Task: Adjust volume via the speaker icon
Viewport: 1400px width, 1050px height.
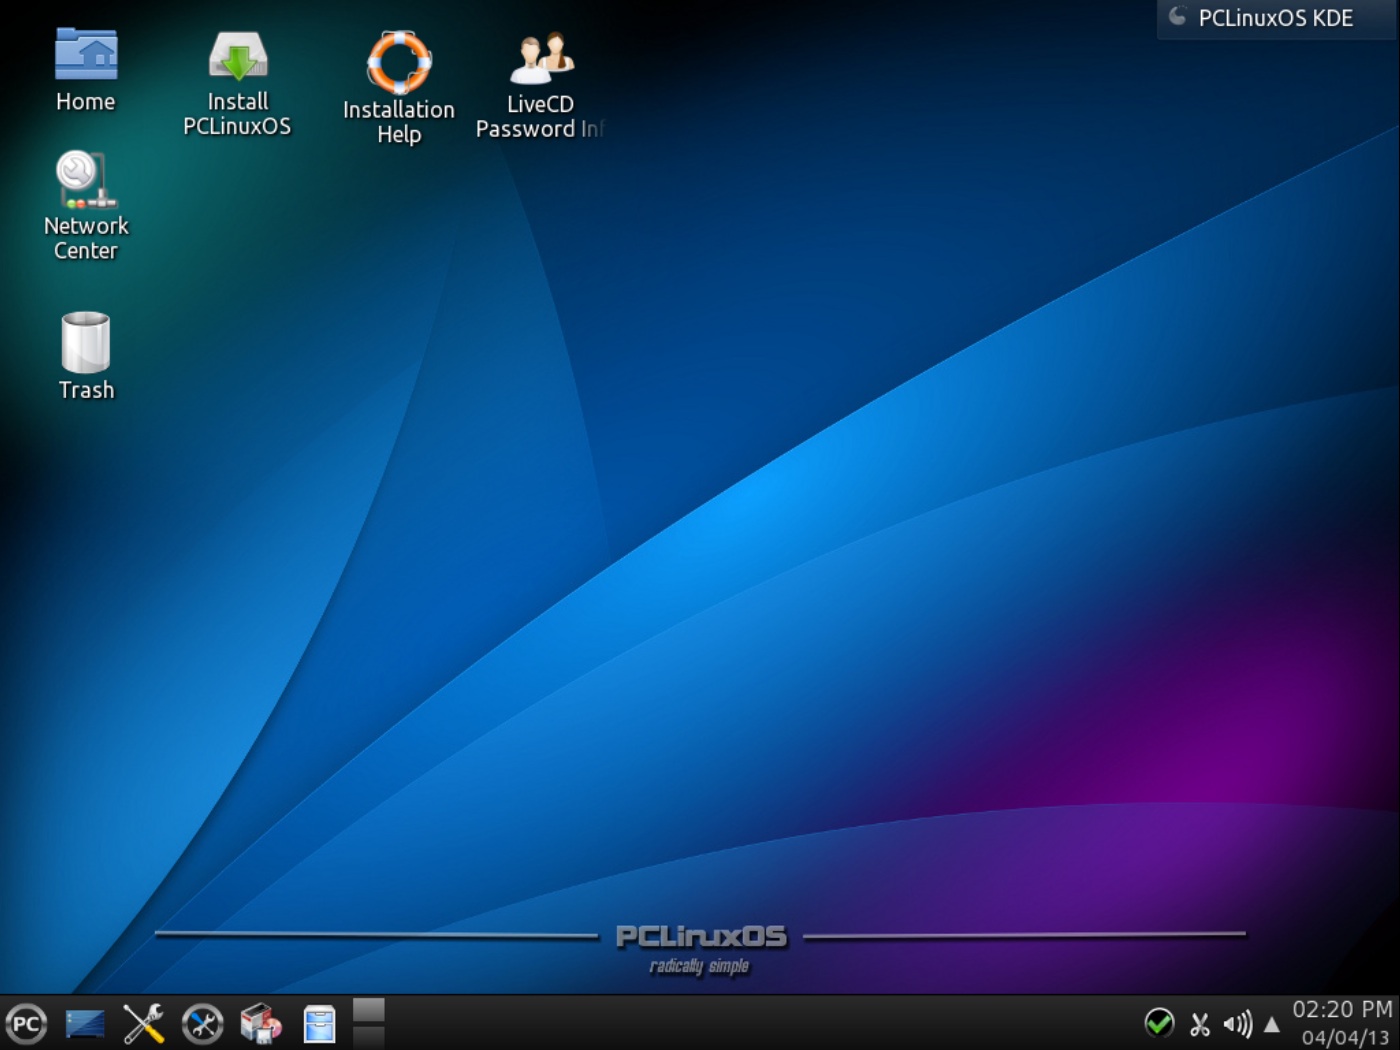Action: click(1237, 1022)
